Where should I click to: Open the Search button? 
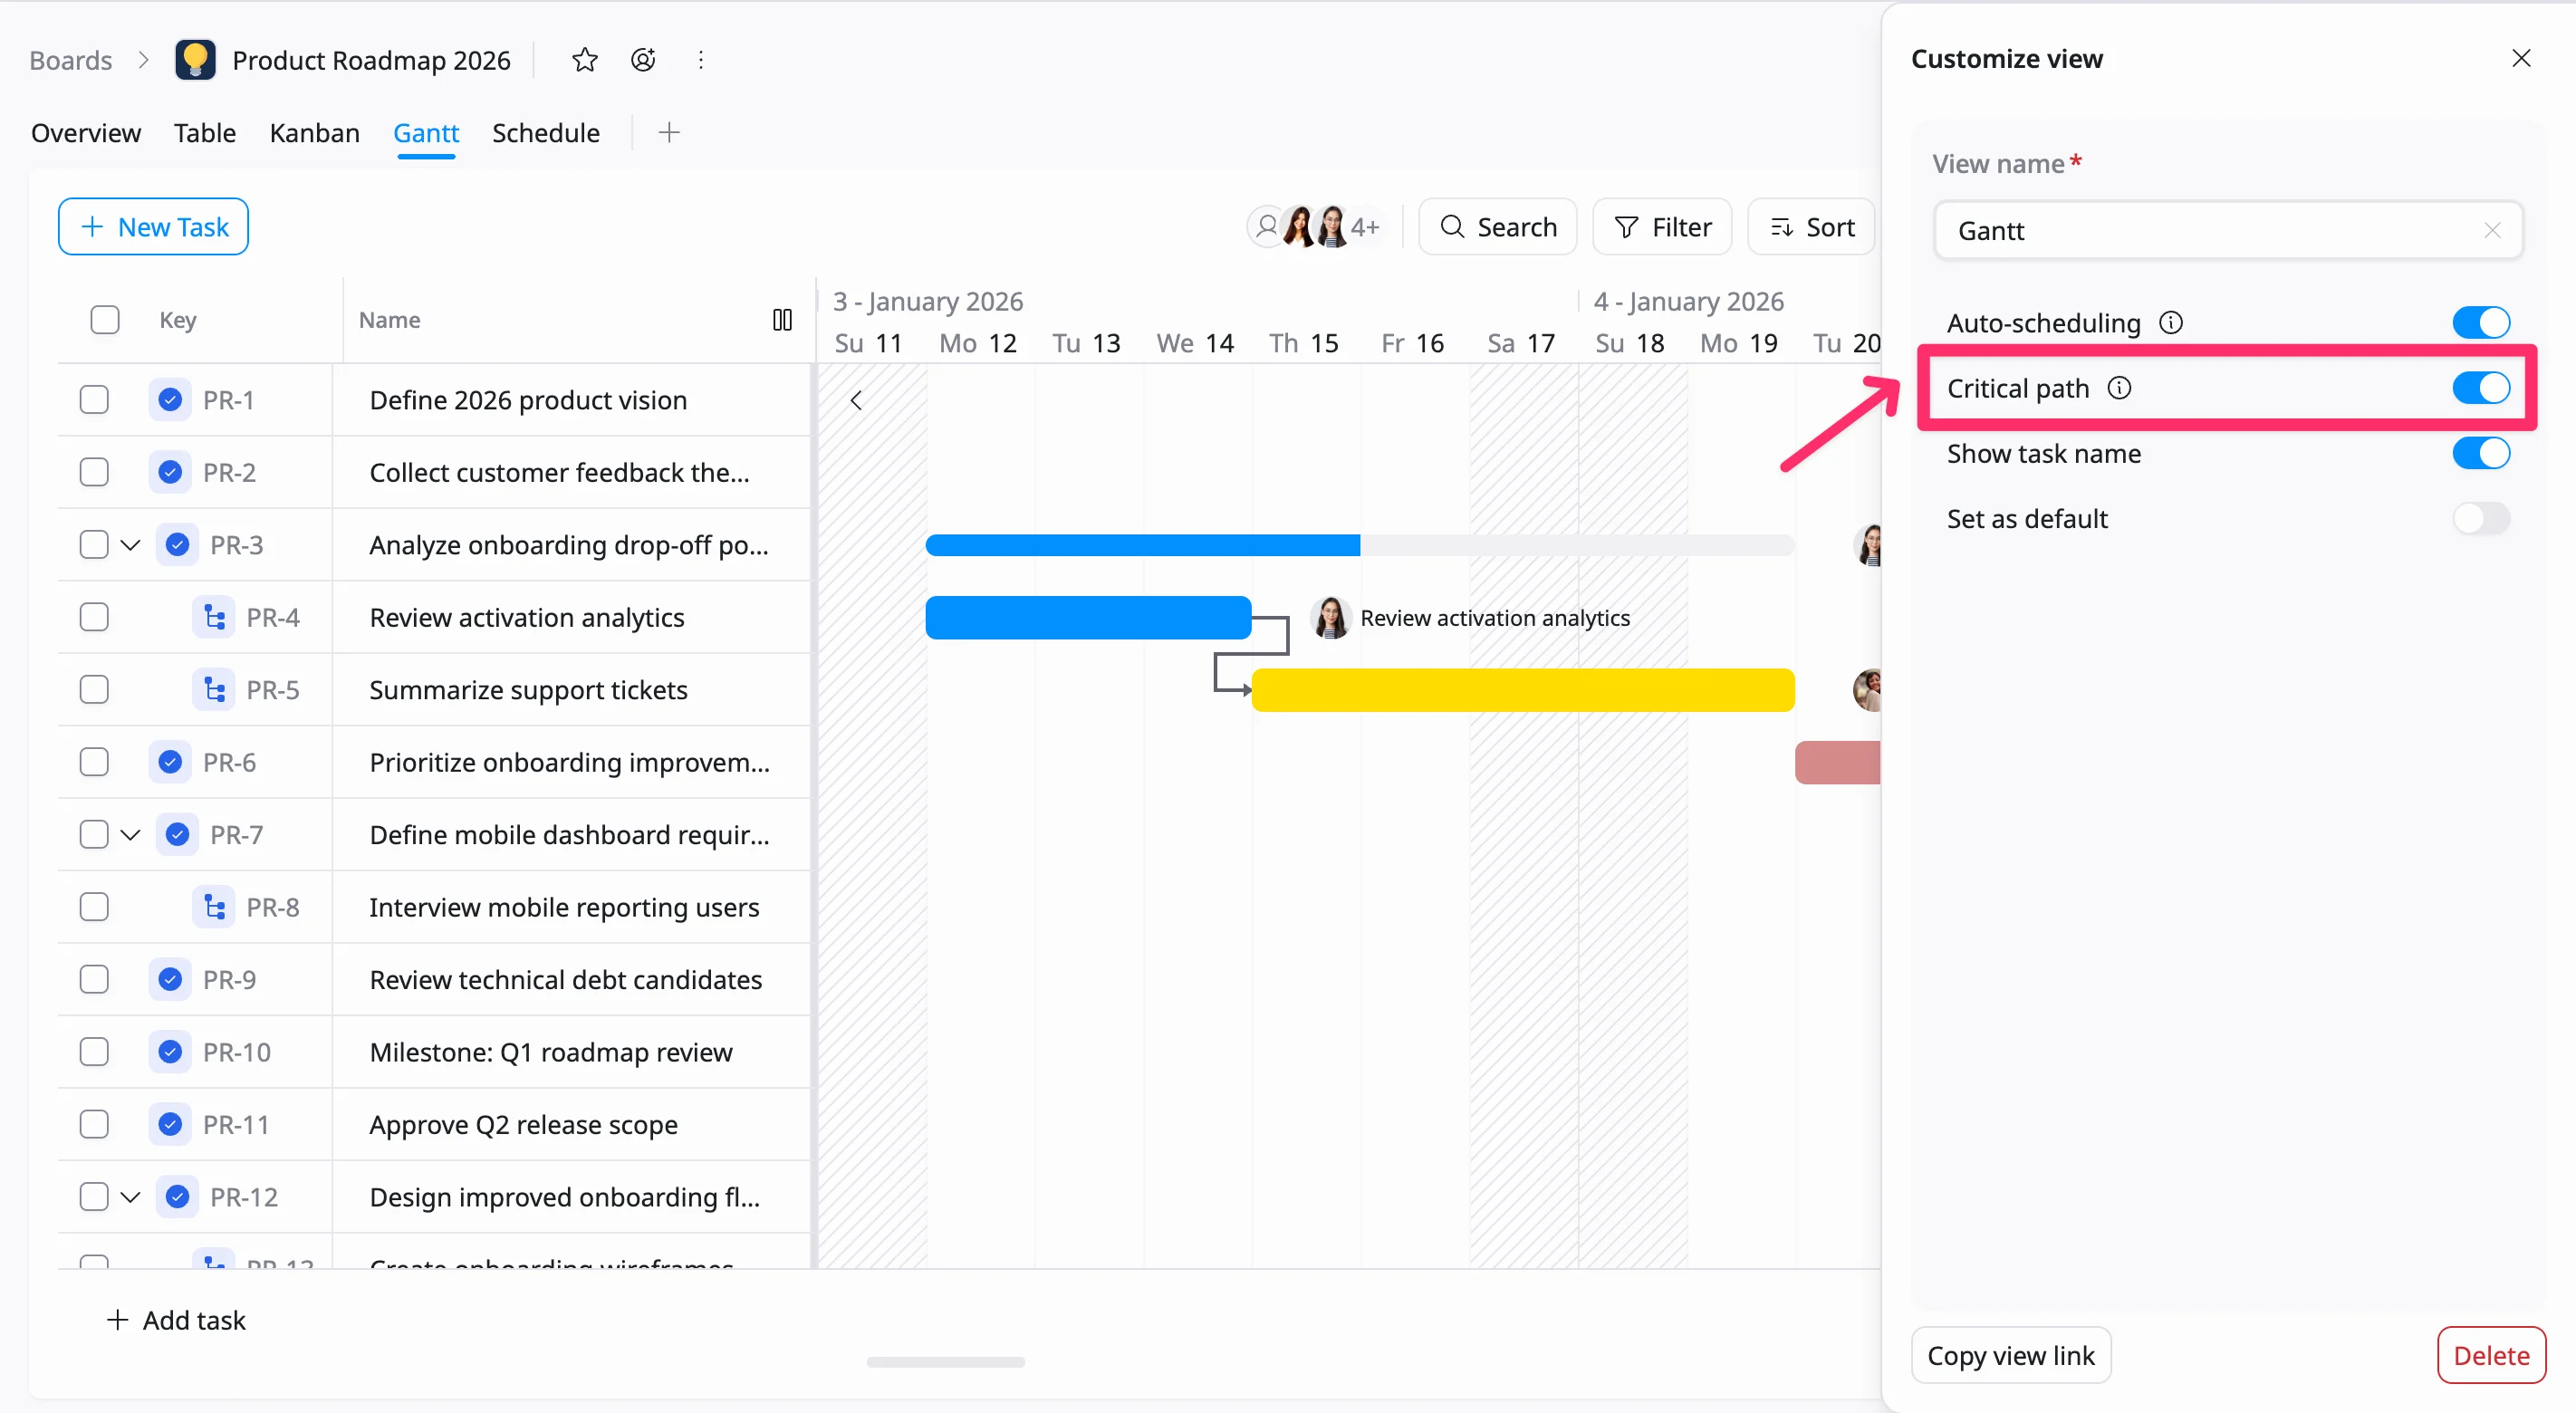[x=1498, y=227]
